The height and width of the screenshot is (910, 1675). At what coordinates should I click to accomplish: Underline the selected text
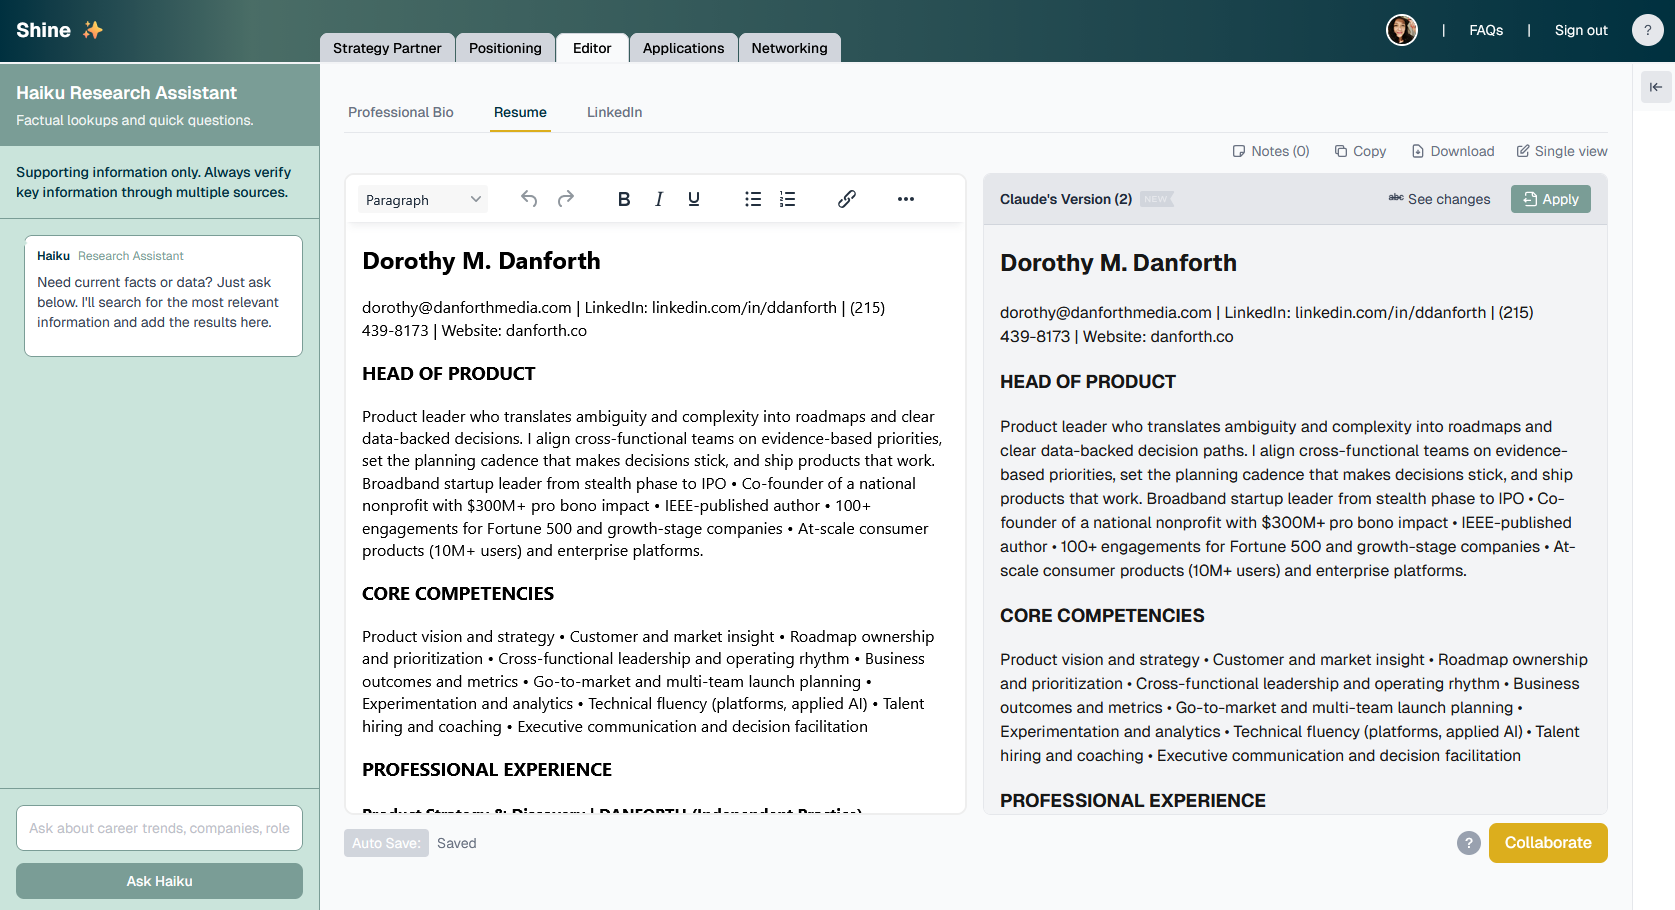tap(693, 198)
